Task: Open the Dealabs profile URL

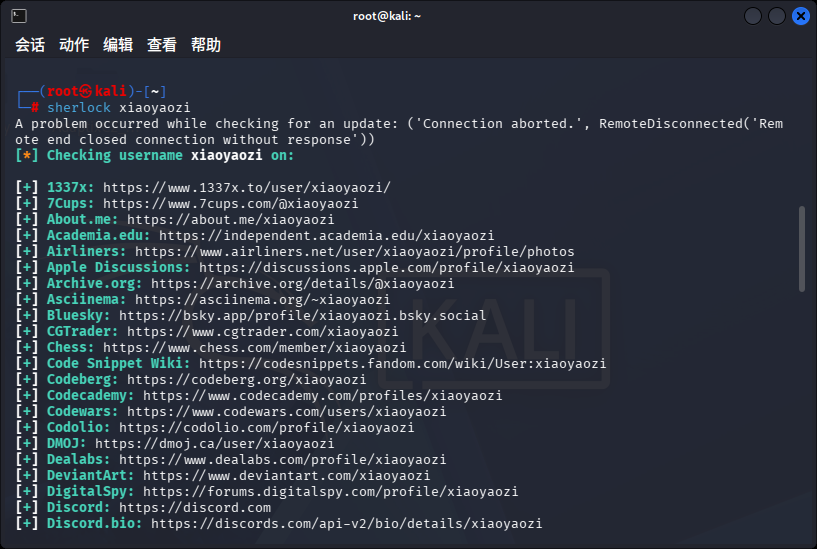Action: pos(282,460)
